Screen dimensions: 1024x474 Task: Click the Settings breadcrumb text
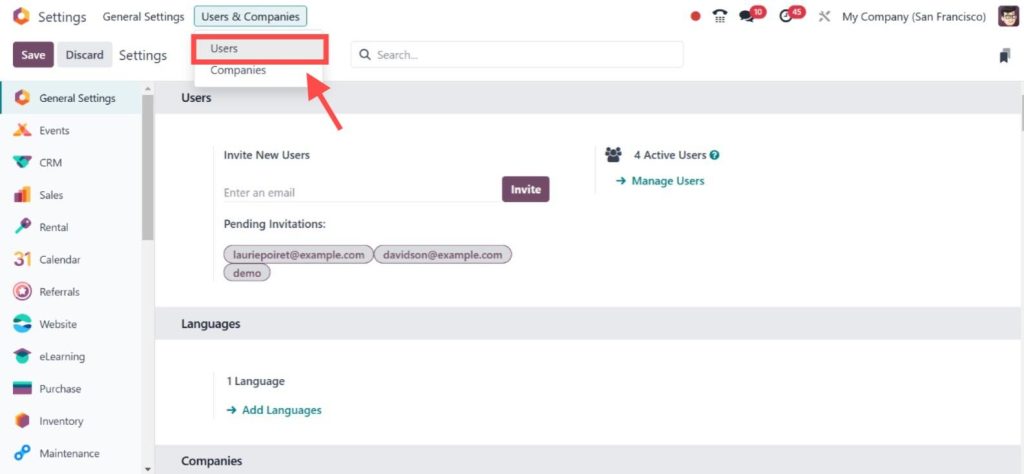pos(143,55)
